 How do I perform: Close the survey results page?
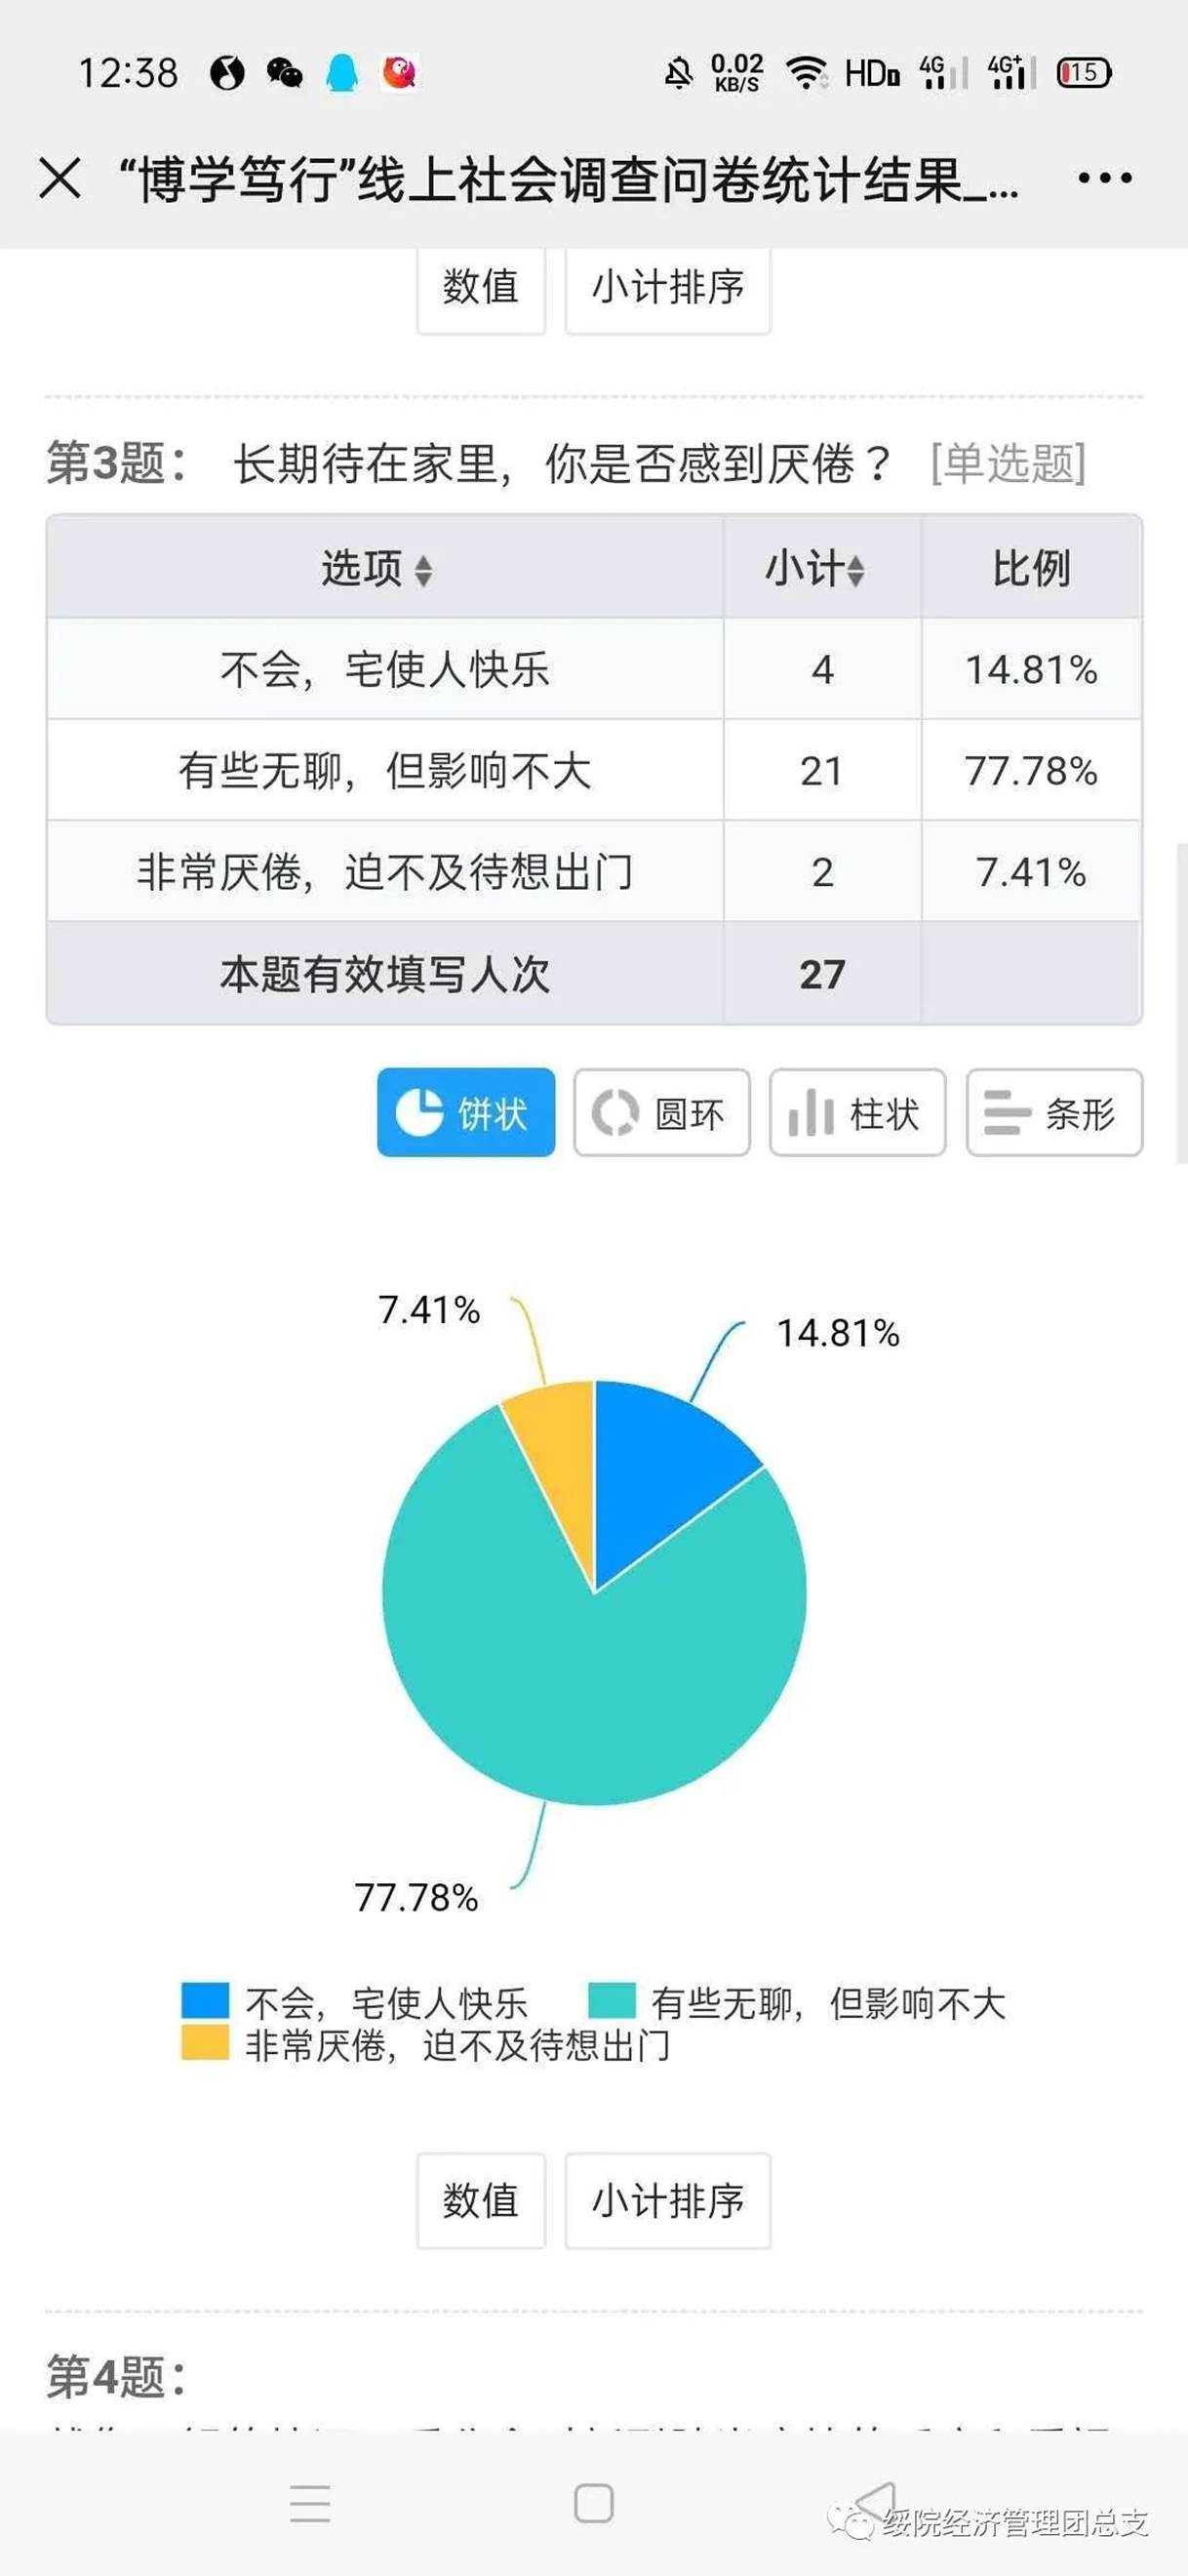coord(60,180)
